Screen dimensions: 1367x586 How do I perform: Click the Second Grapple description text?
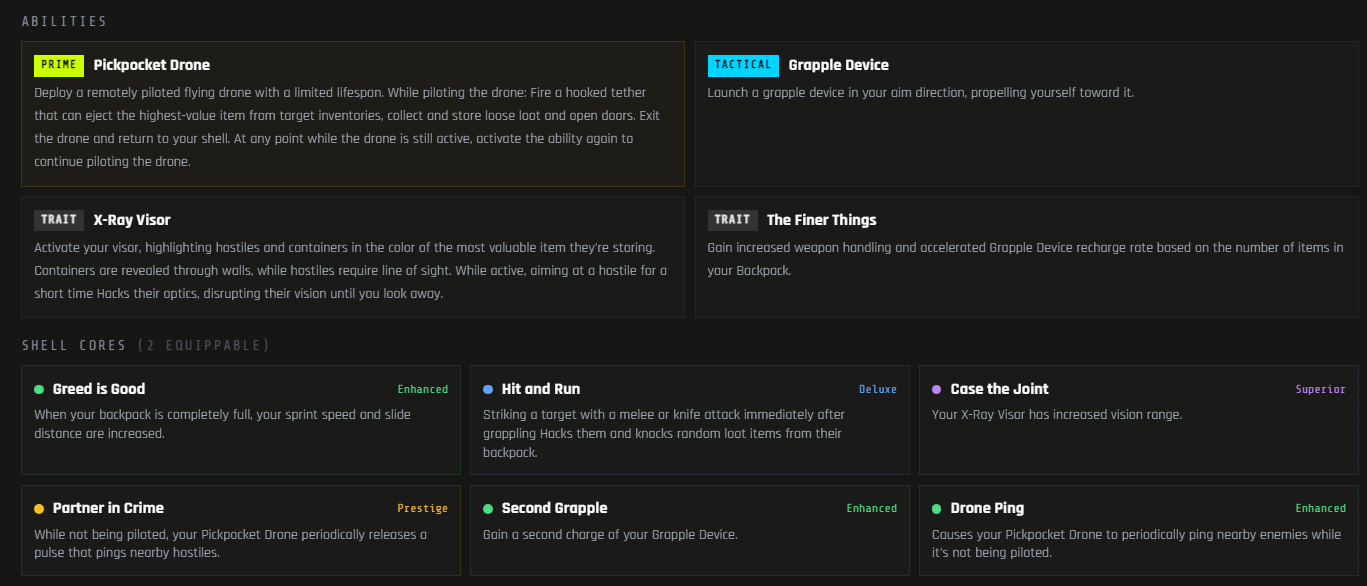610,534
